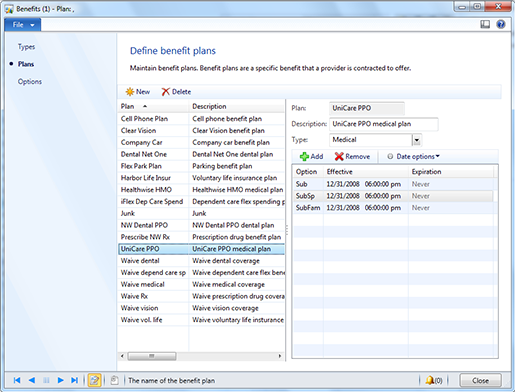Select Healthwise HMO plan
The width and height of the screenshot is (515, 392).
(x=201, y=190)
